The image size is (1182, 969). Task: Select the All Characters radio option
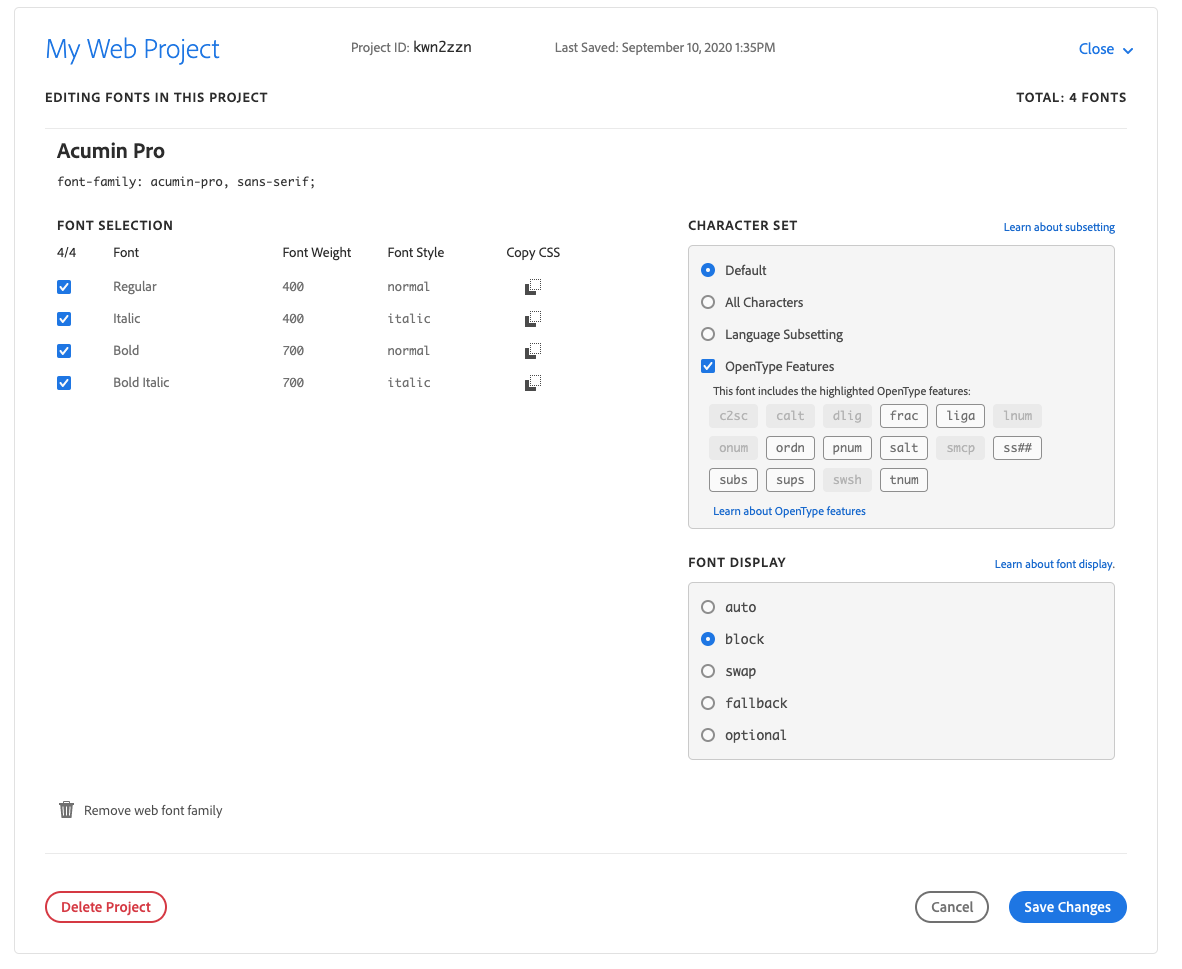708,303
